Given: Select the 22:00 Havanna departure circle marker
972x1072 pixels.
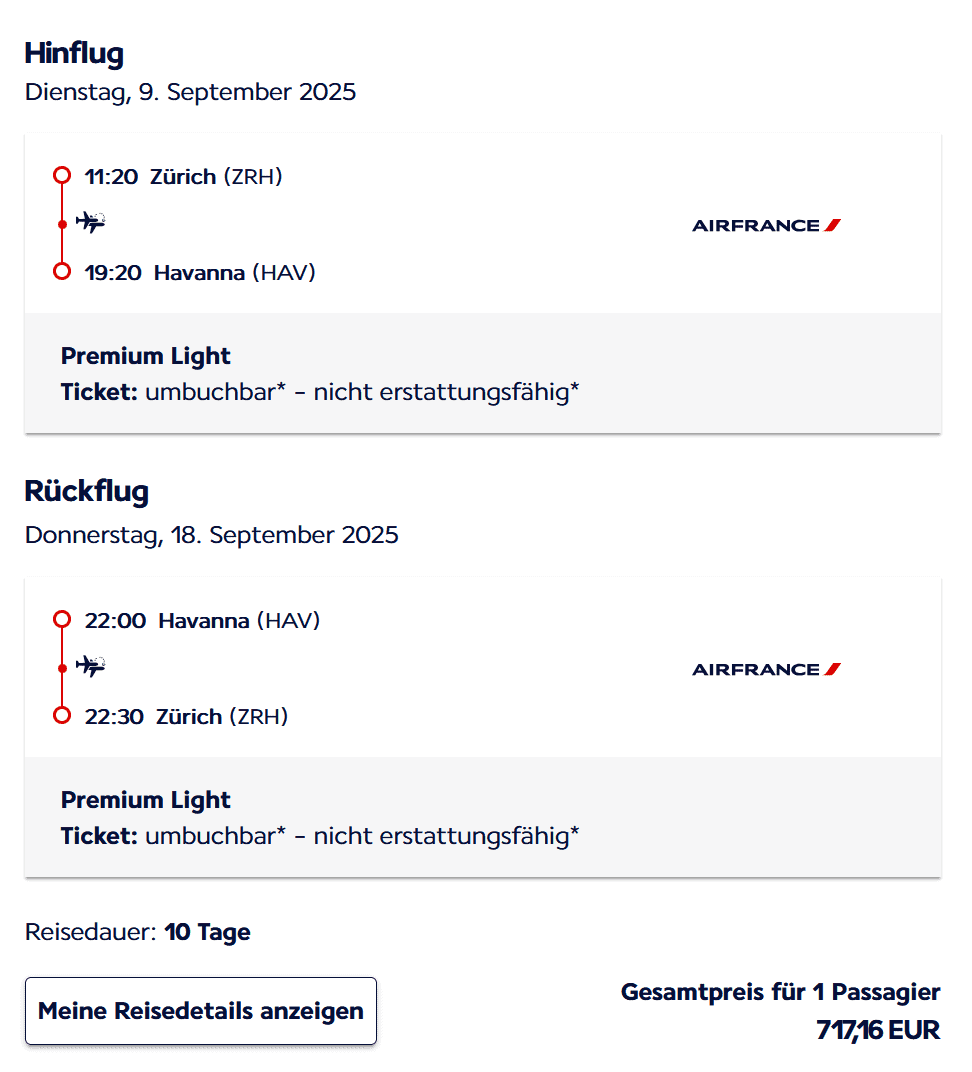Looking at the screenshot, I should coord(62,619).
